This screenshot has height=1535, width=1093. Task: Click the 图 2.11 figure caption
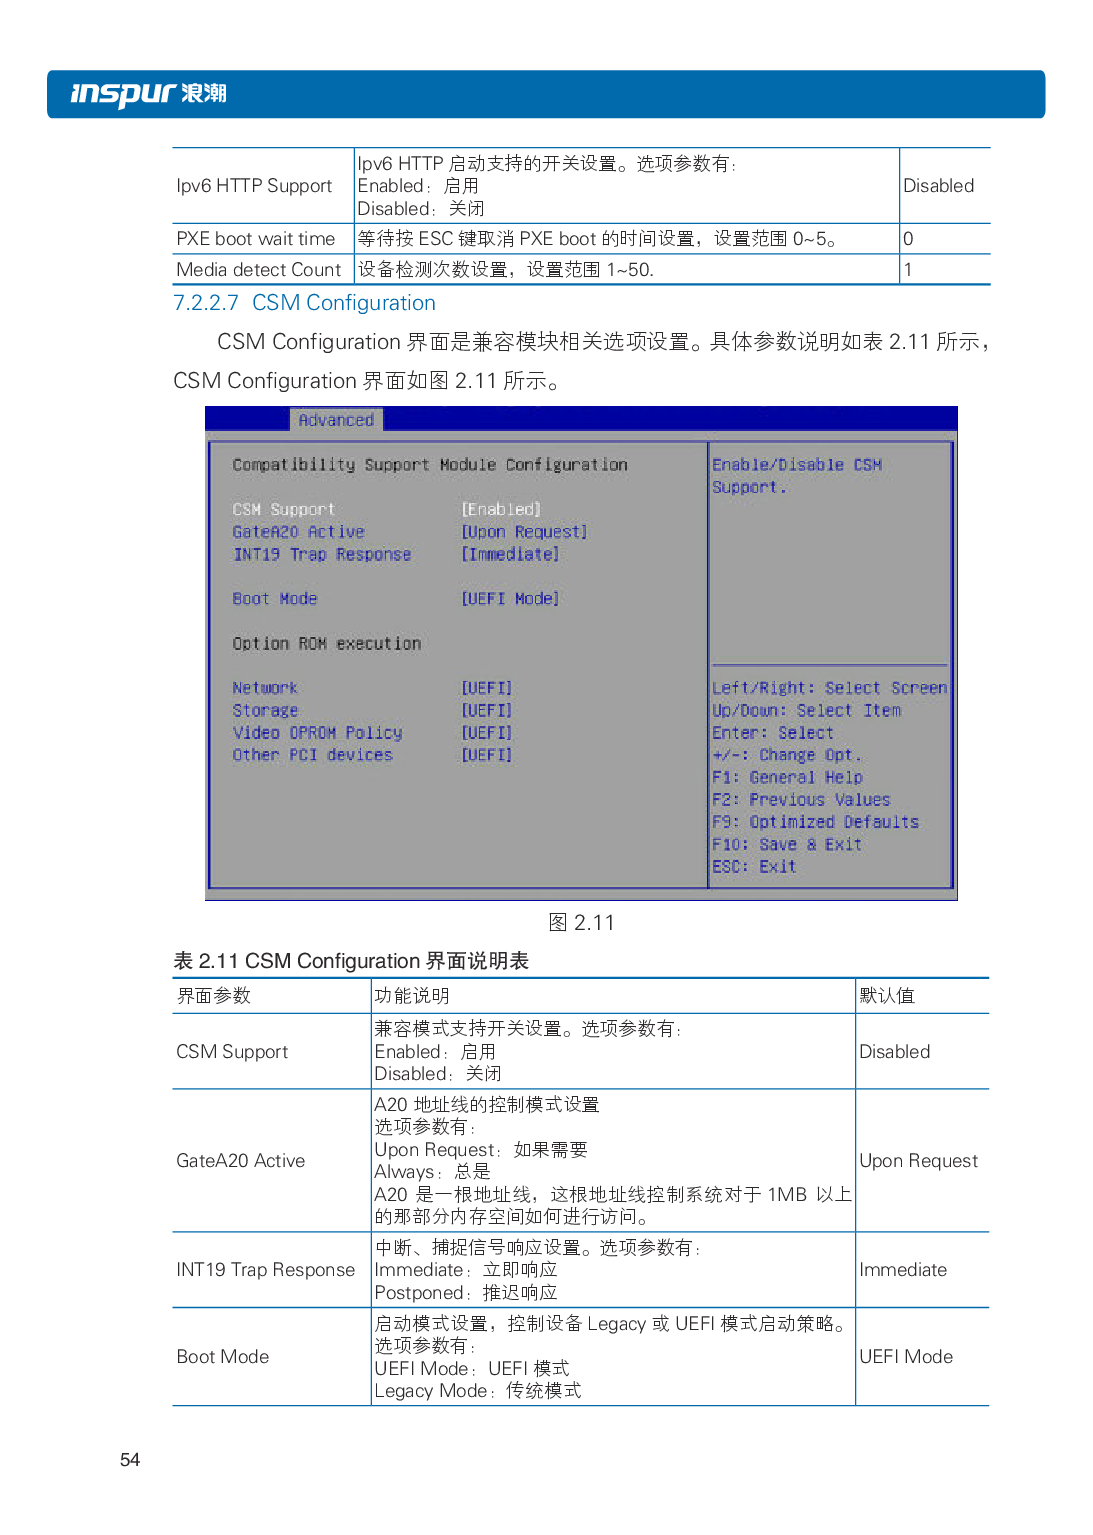581,922
